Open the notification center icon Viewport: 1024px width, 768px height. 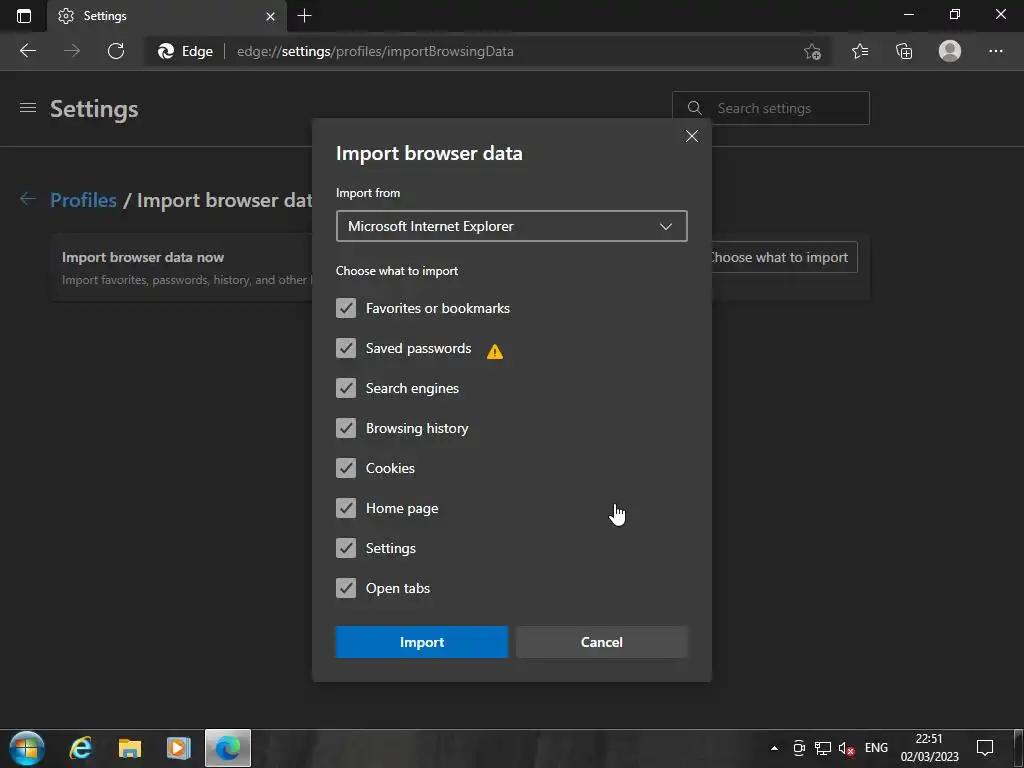click(x=985, y=748)
